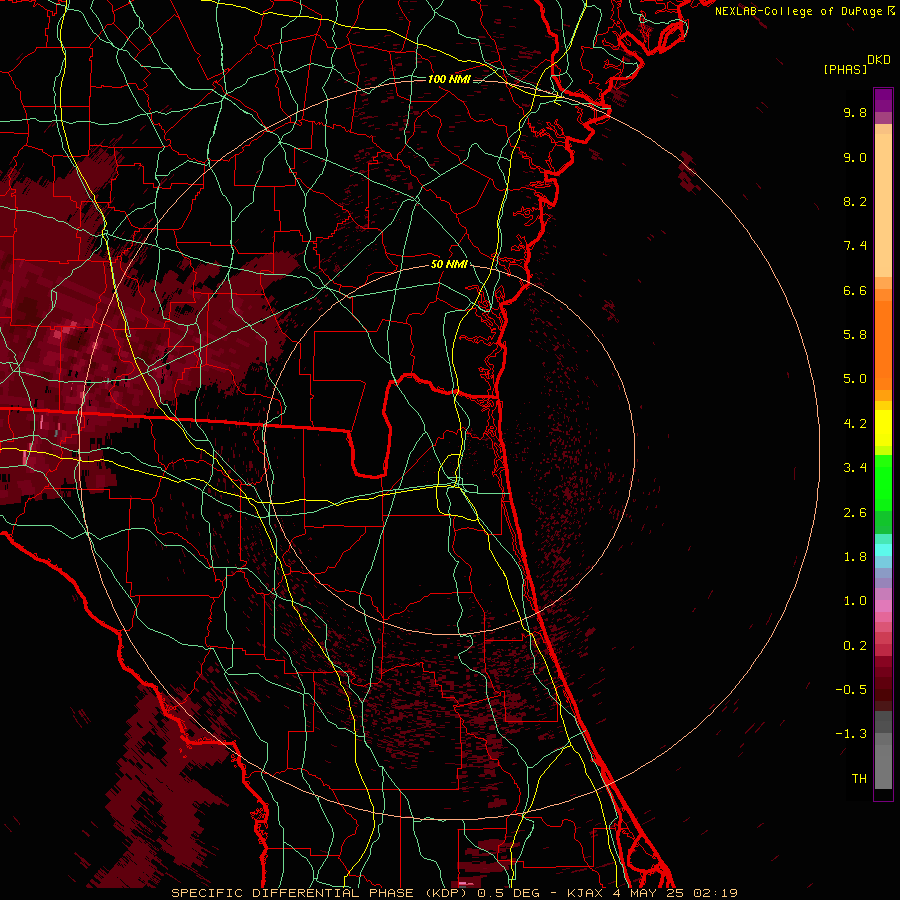The width and height of the screenshot is (900, 900).
Task: Click the -0.5 scale label
Action: 851,690
